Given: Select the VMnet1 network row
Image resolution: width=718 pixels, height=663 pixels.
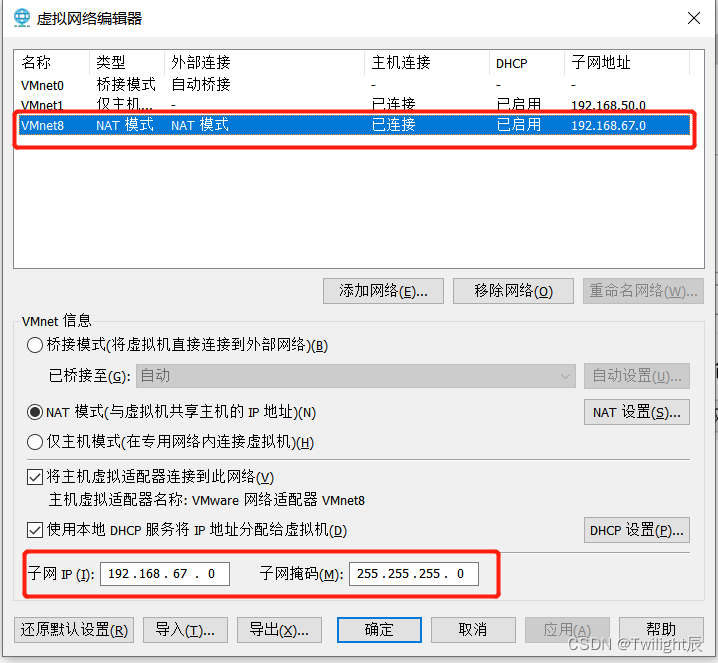Looking at the screenshot, I should pos(355,105).
